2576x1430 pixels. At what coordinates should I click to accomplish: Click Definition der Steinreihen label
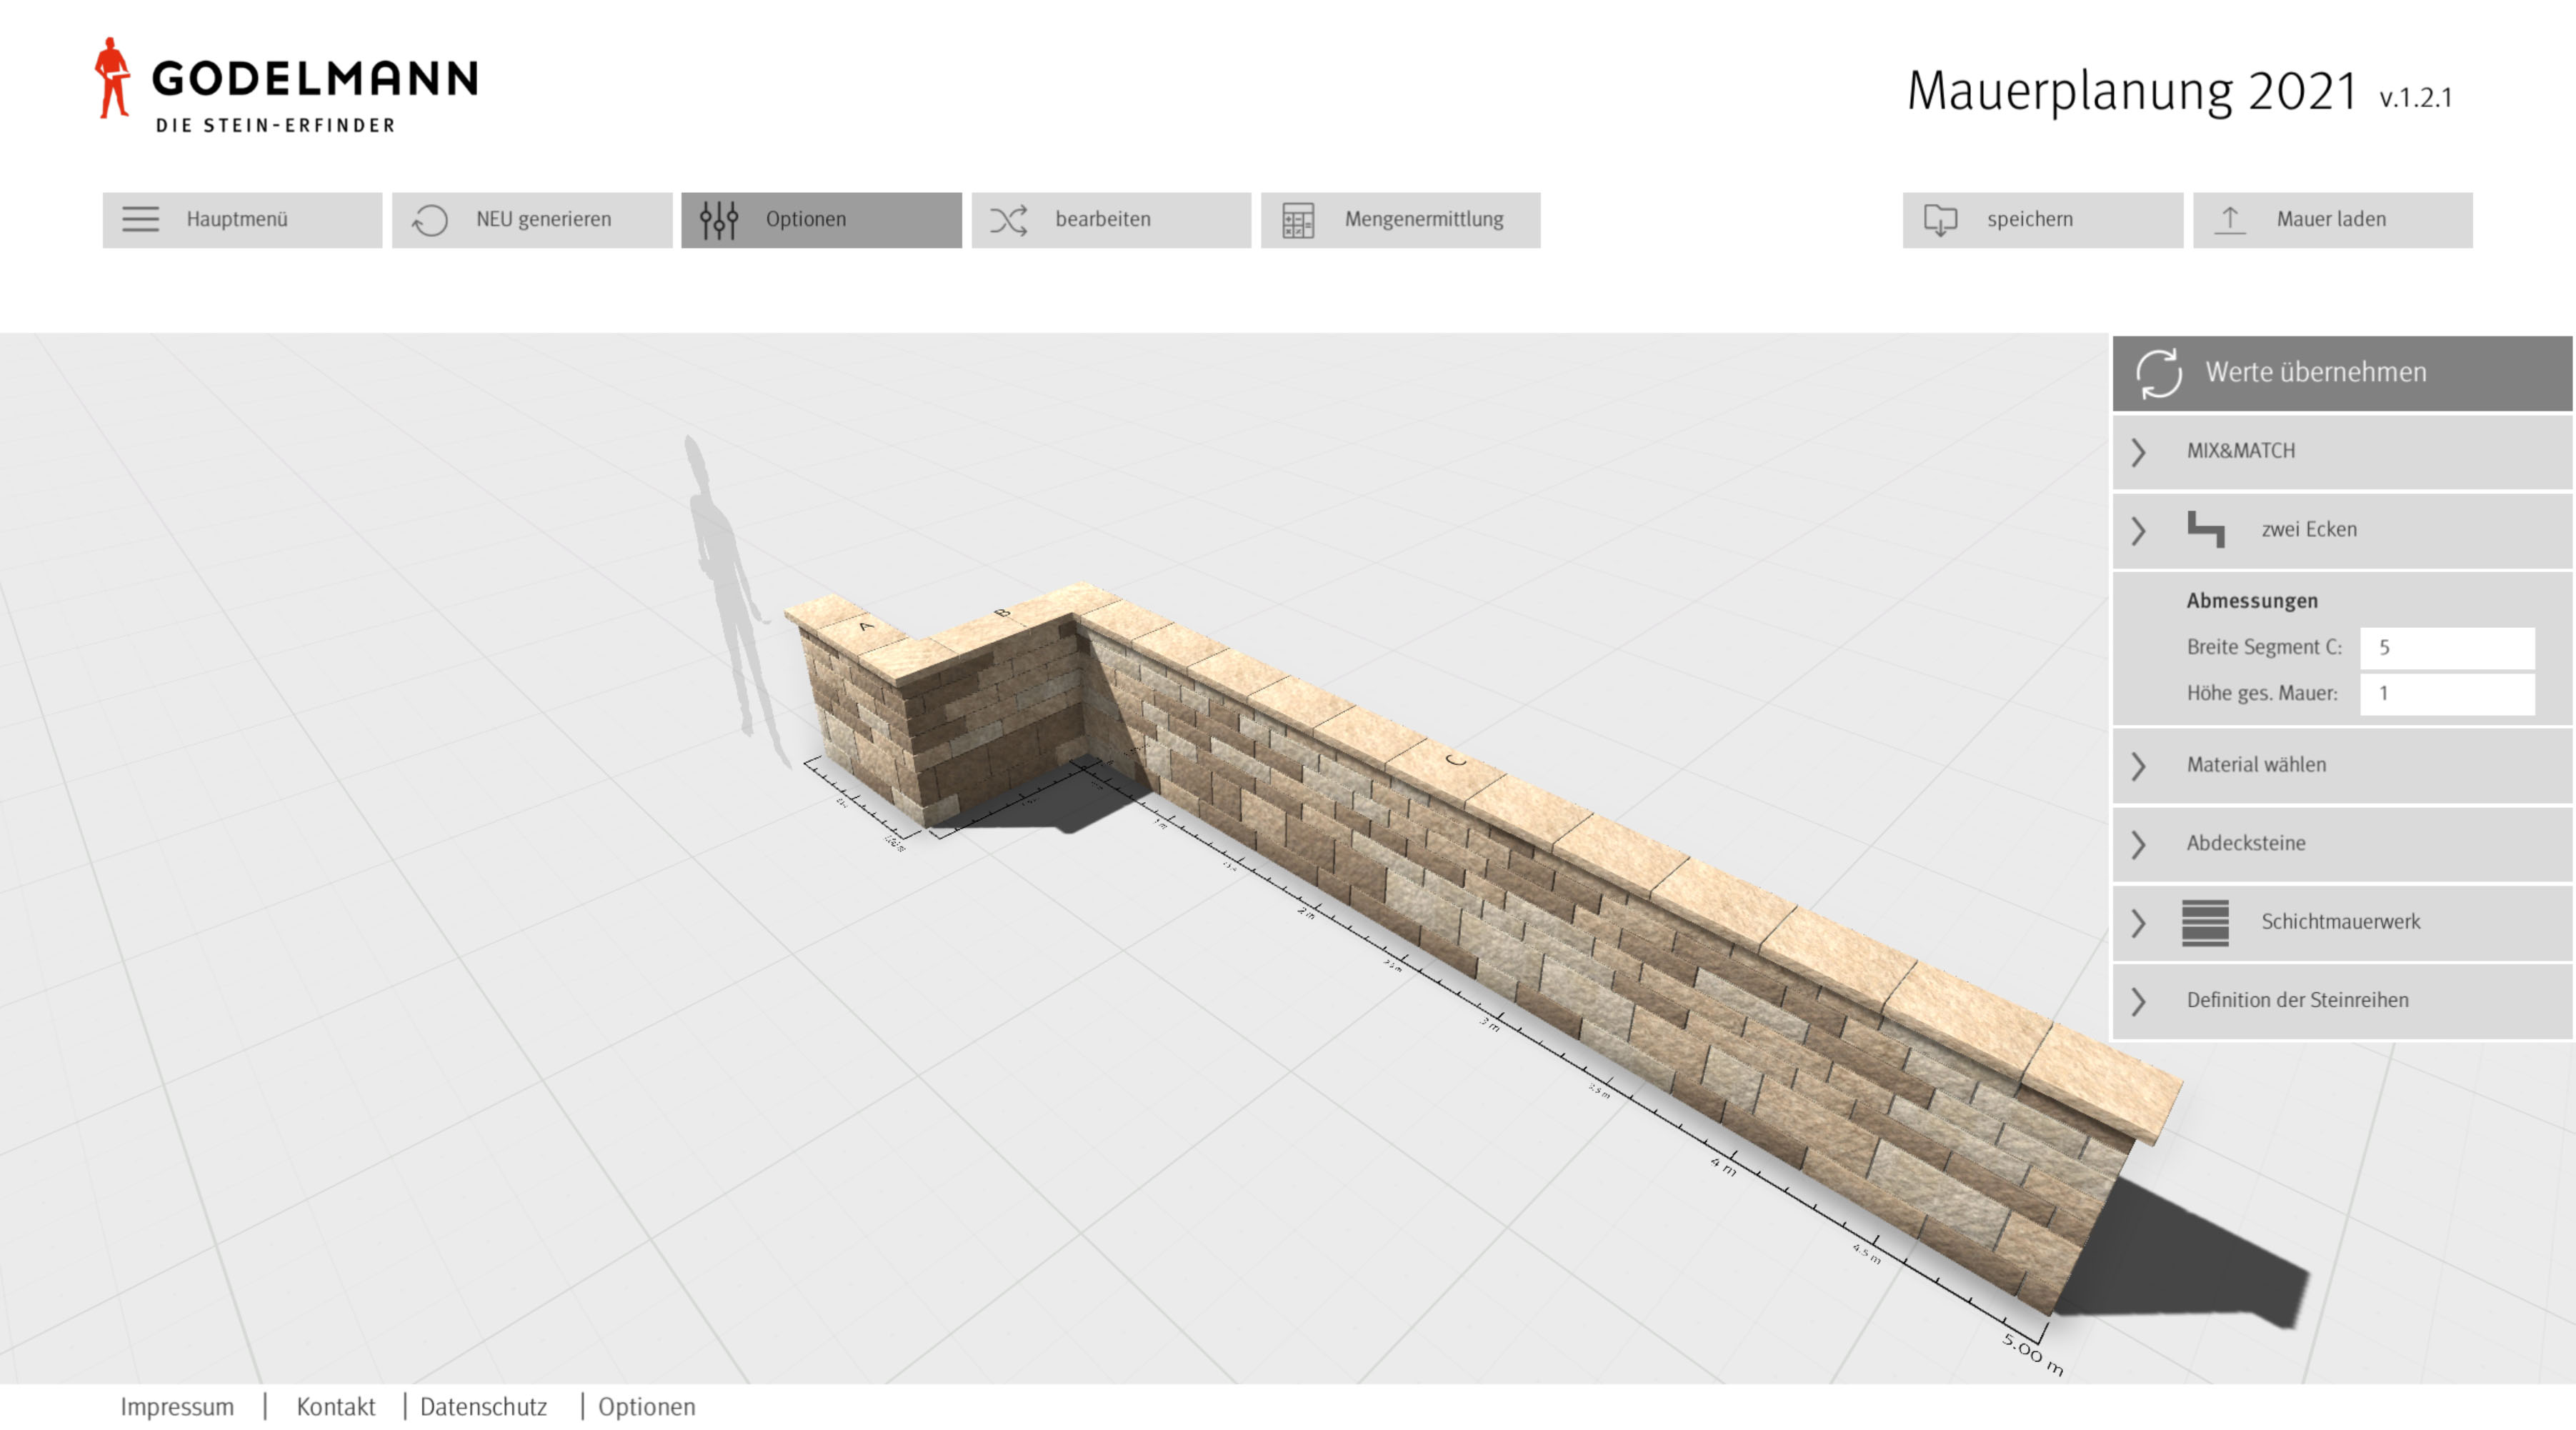[x=2297, y=1000]
